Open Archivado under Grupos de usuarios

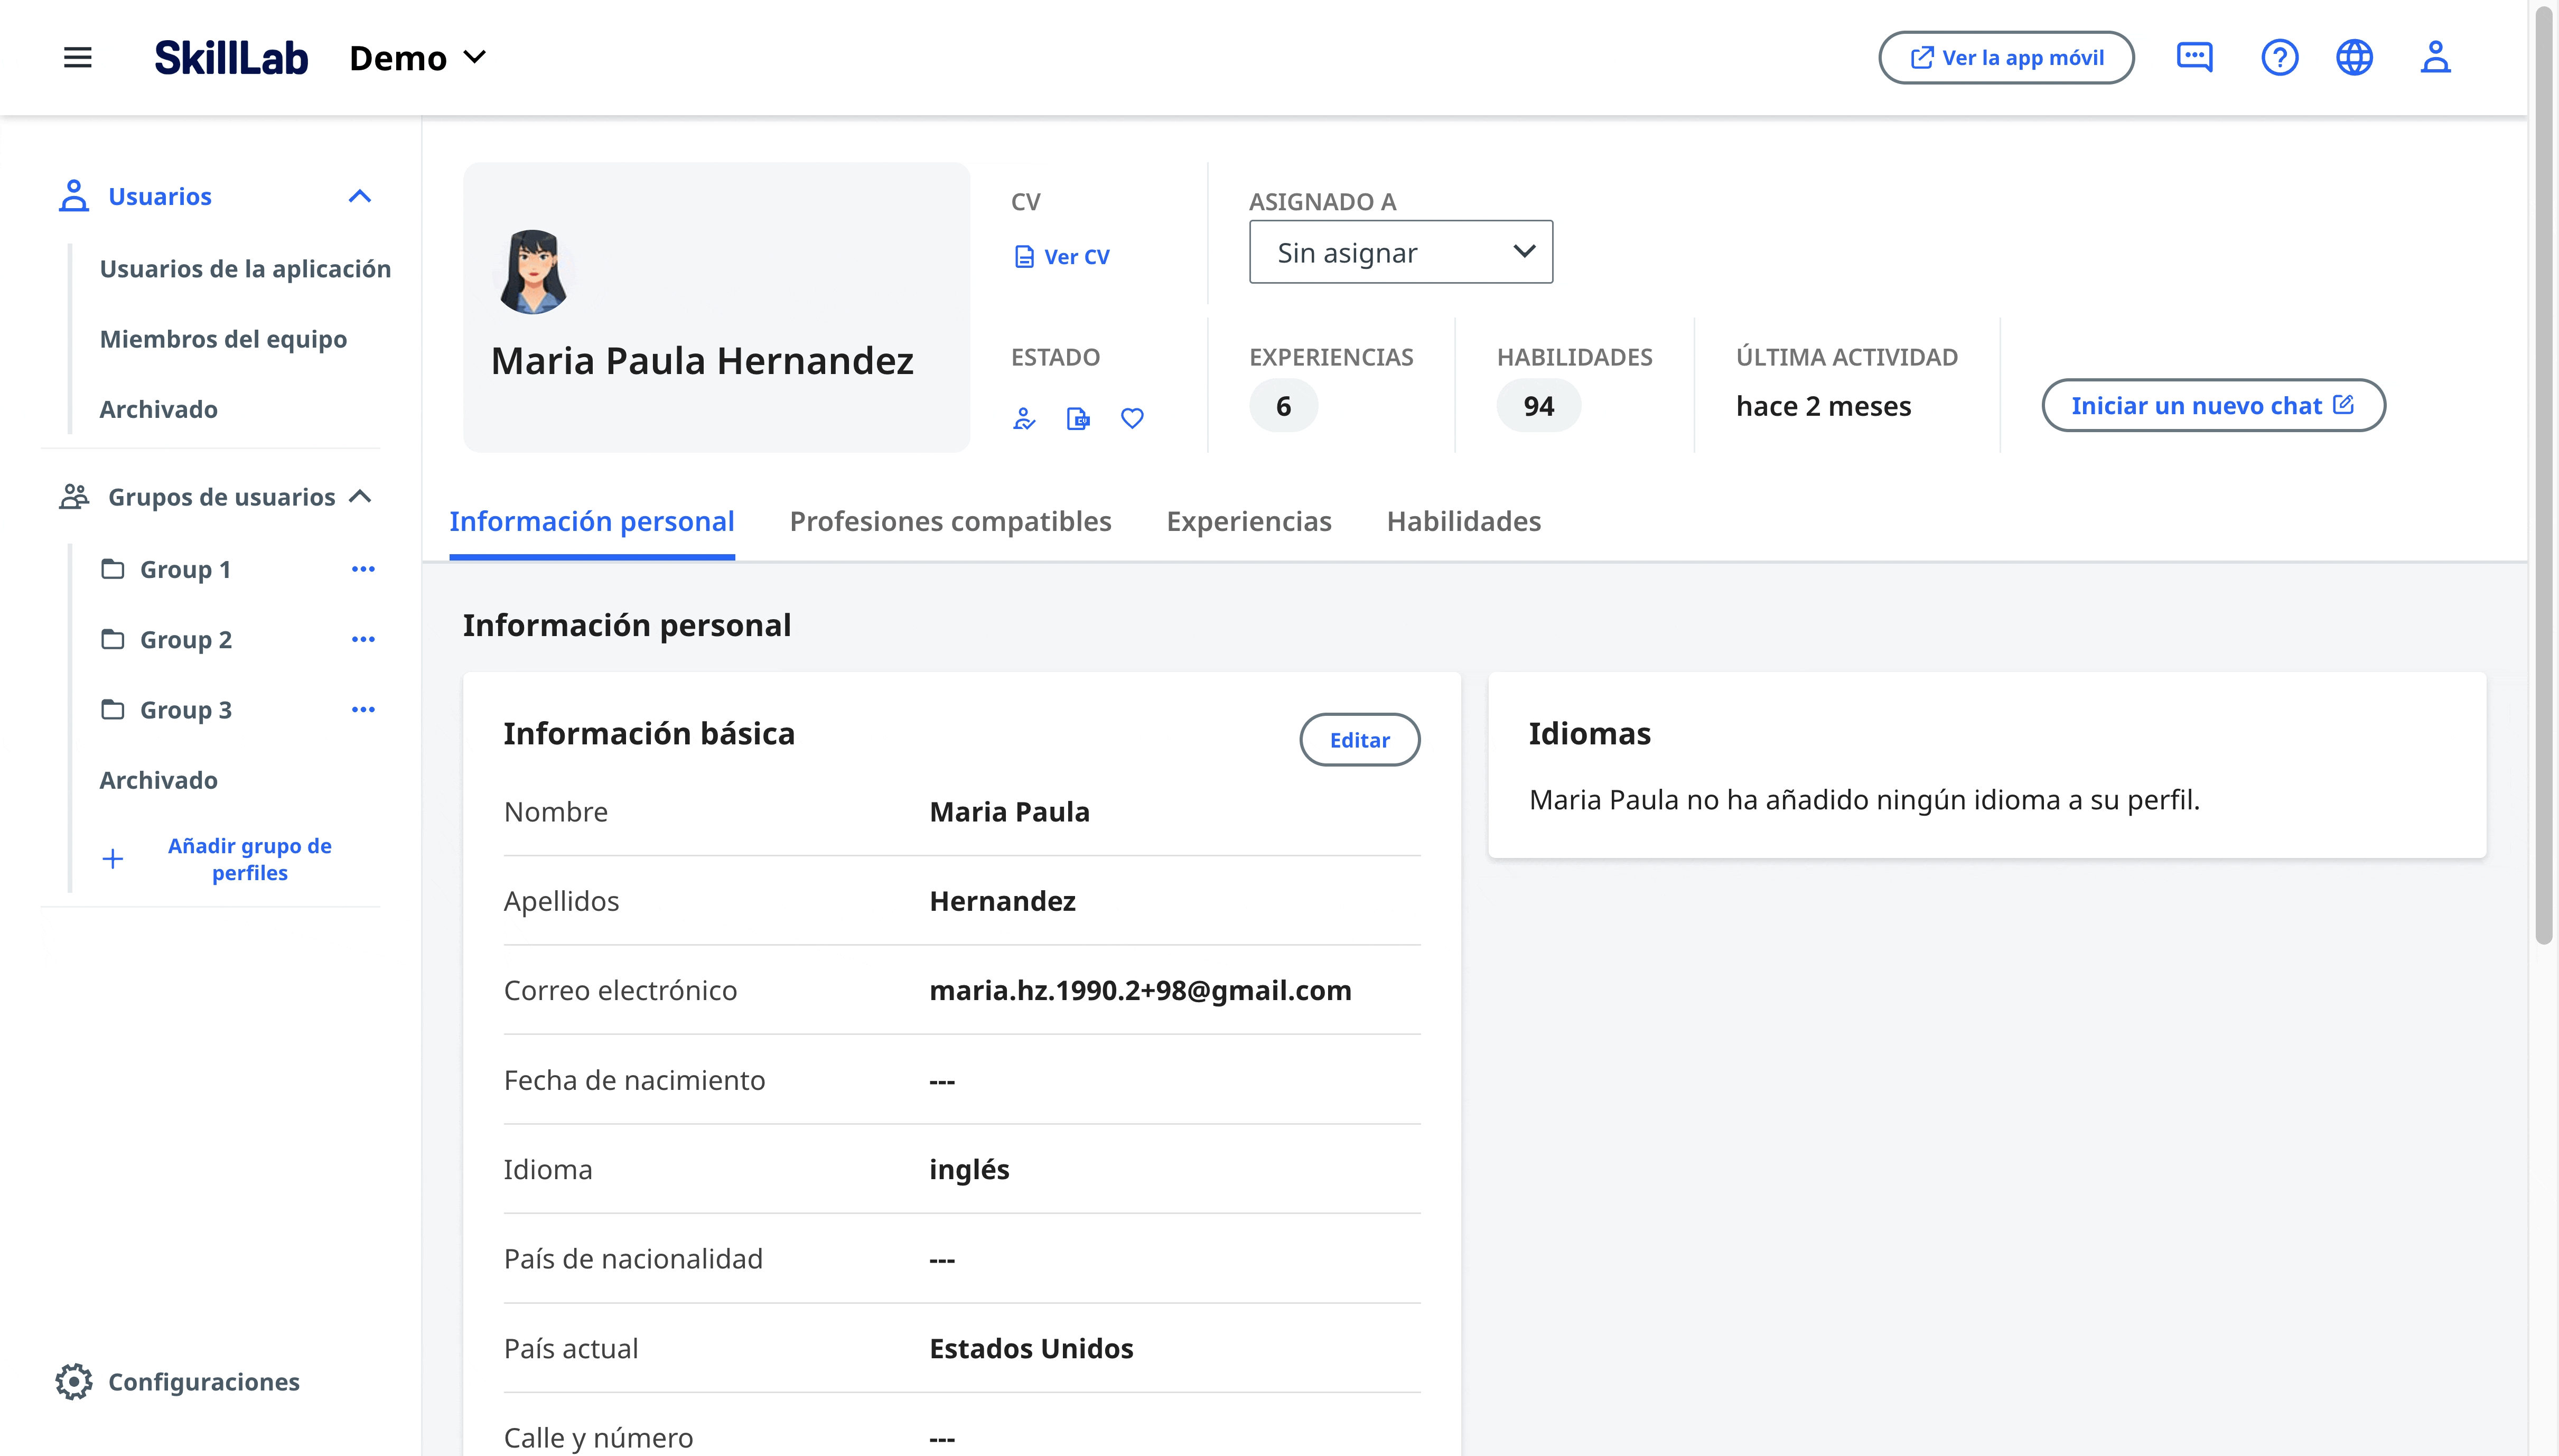pyautogui.click(x=158, y=780)
